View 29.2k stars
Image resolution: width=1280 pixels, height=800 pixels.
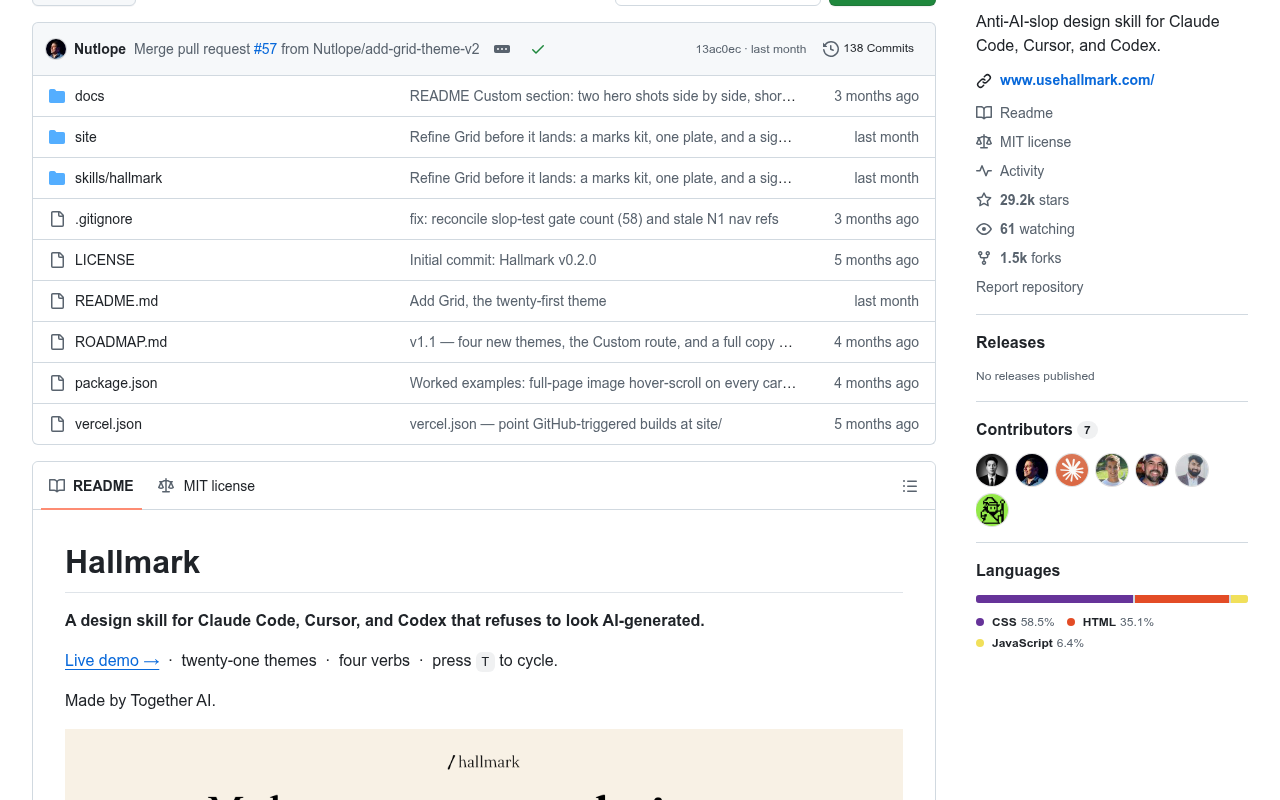1034,200
